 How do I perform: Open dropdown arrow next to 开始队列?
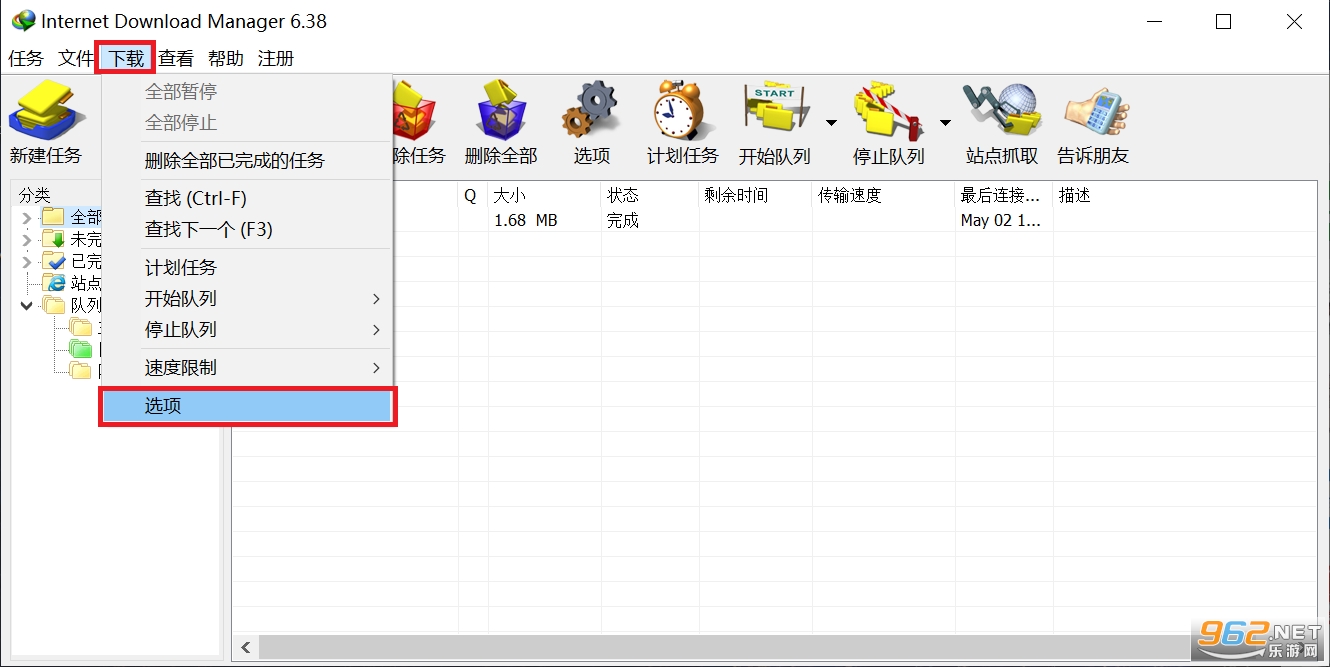point(831,123)
